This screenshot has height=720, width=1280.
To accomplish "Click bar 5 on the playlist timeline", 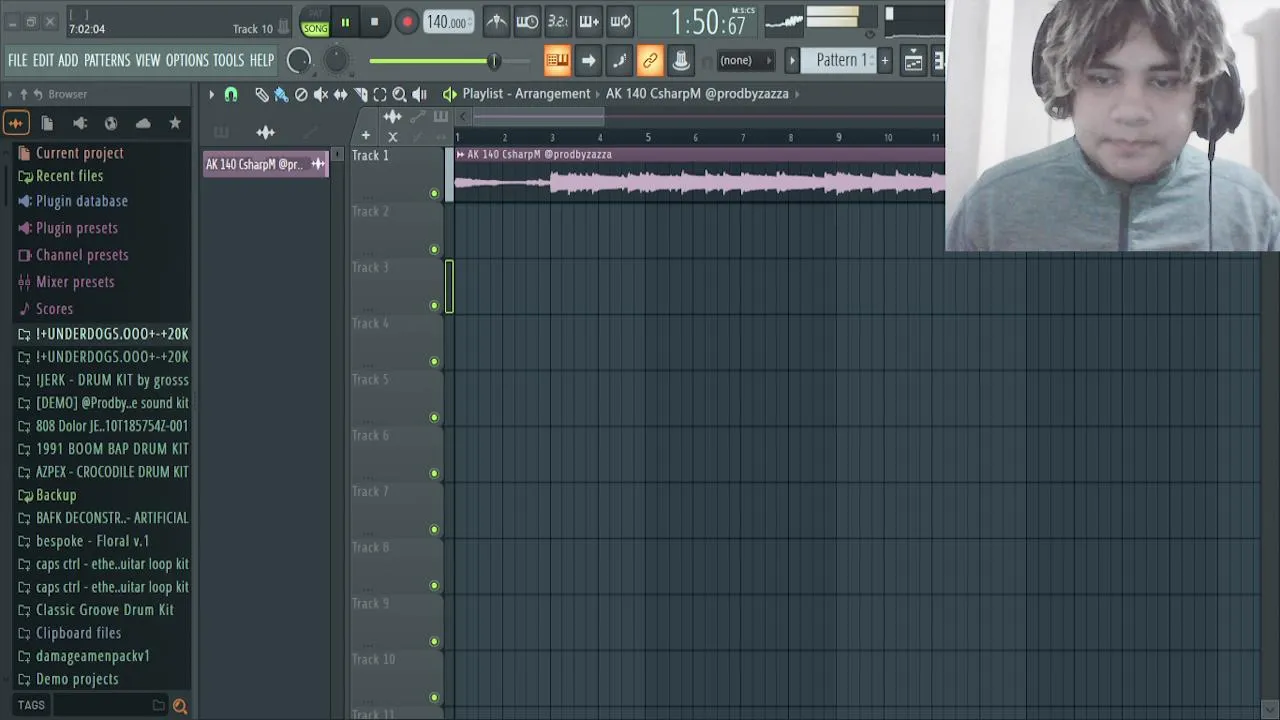I will click(x=648, y=137).
